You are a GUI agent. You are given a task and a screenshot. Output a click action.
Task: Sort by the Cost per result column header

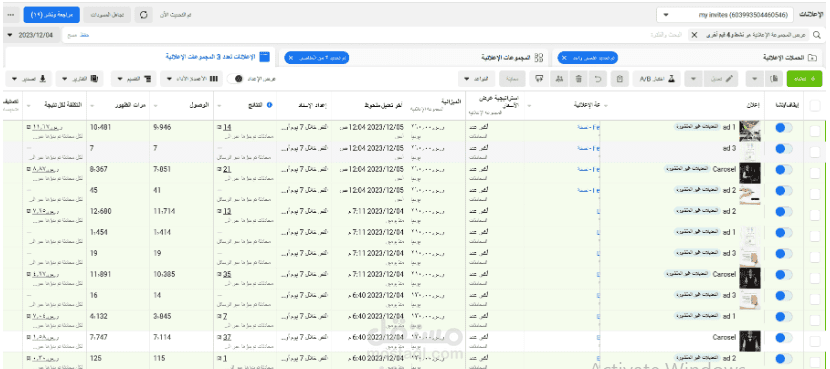click(64, 105)
